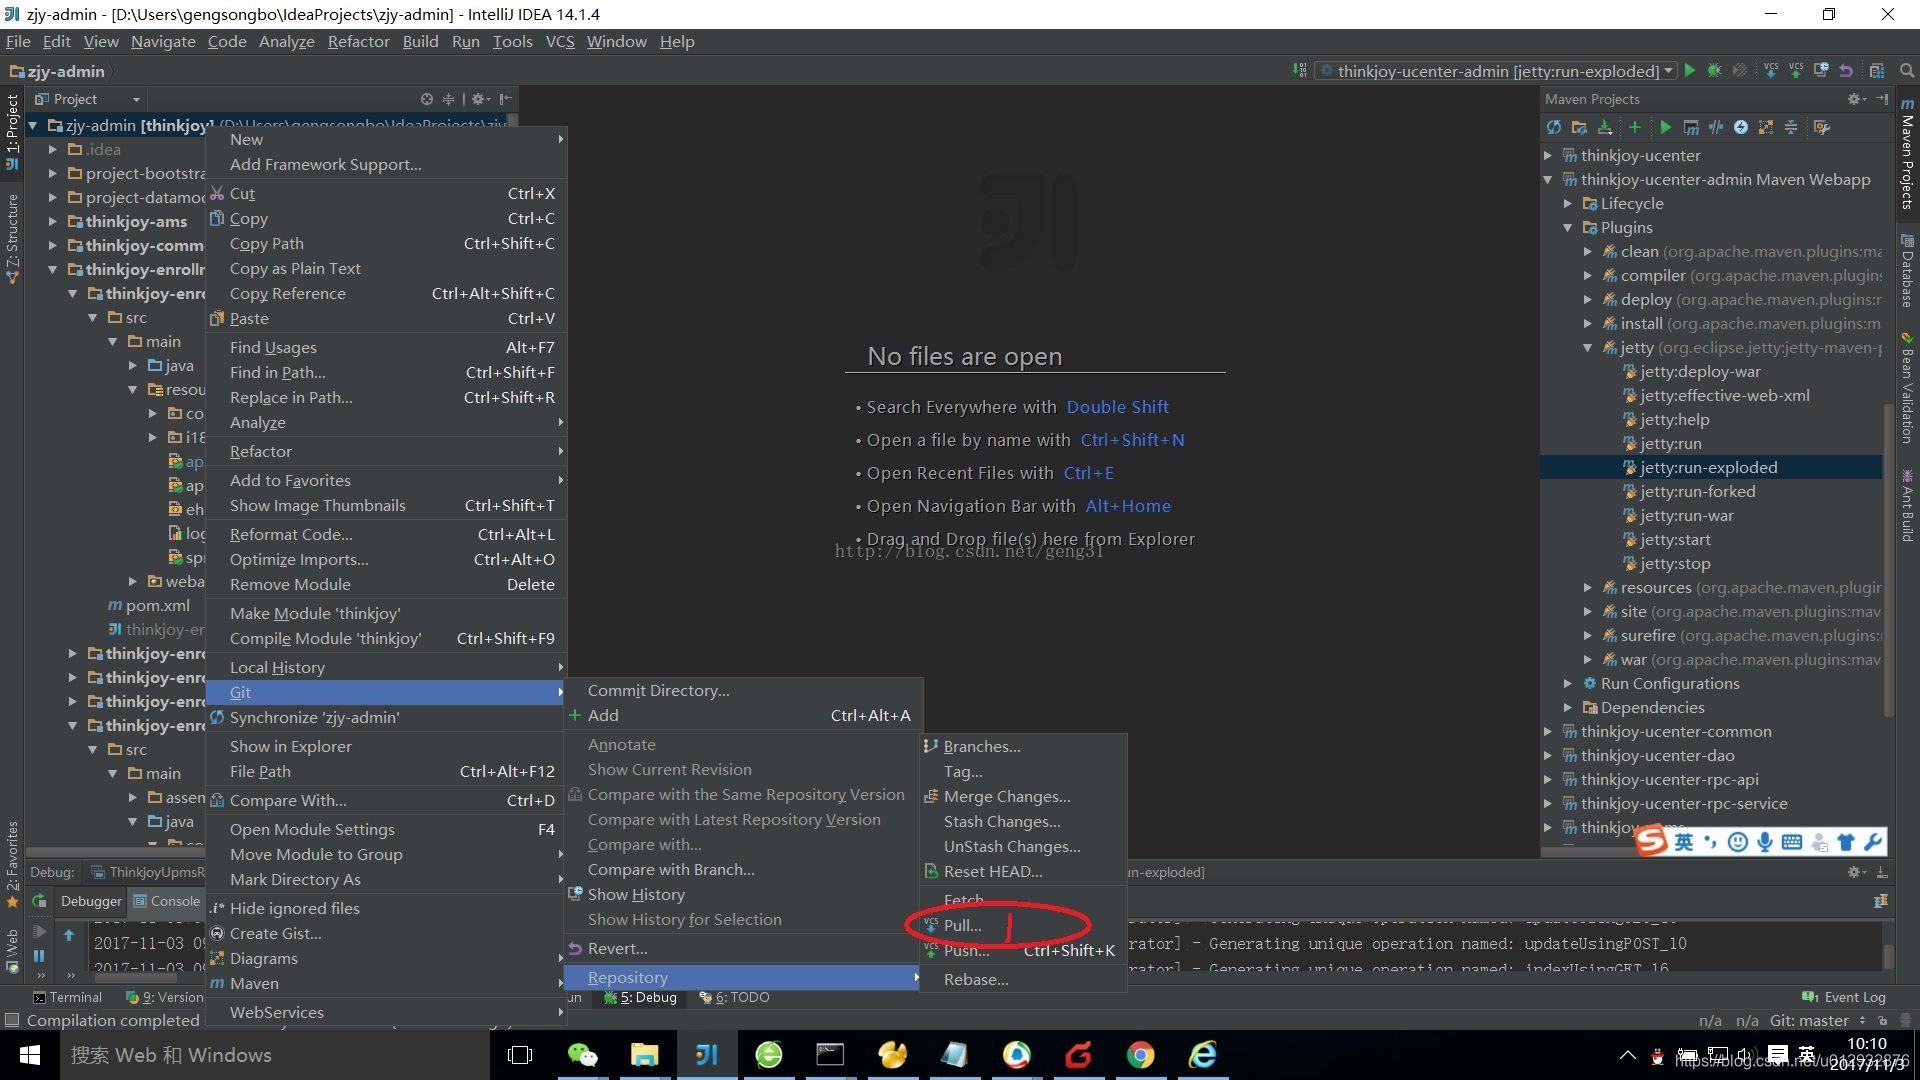Viewport: 1920px width, 1080px height.
Task: Toggle the thinkjoy-ucenter Maven module
Action: point(1552,154)
